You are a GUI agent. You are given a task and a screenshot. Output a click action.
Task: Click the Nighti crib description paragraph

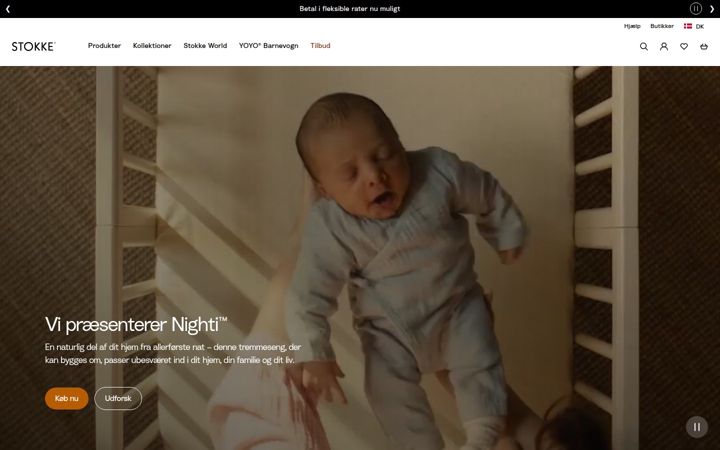[x=173, y=354]
